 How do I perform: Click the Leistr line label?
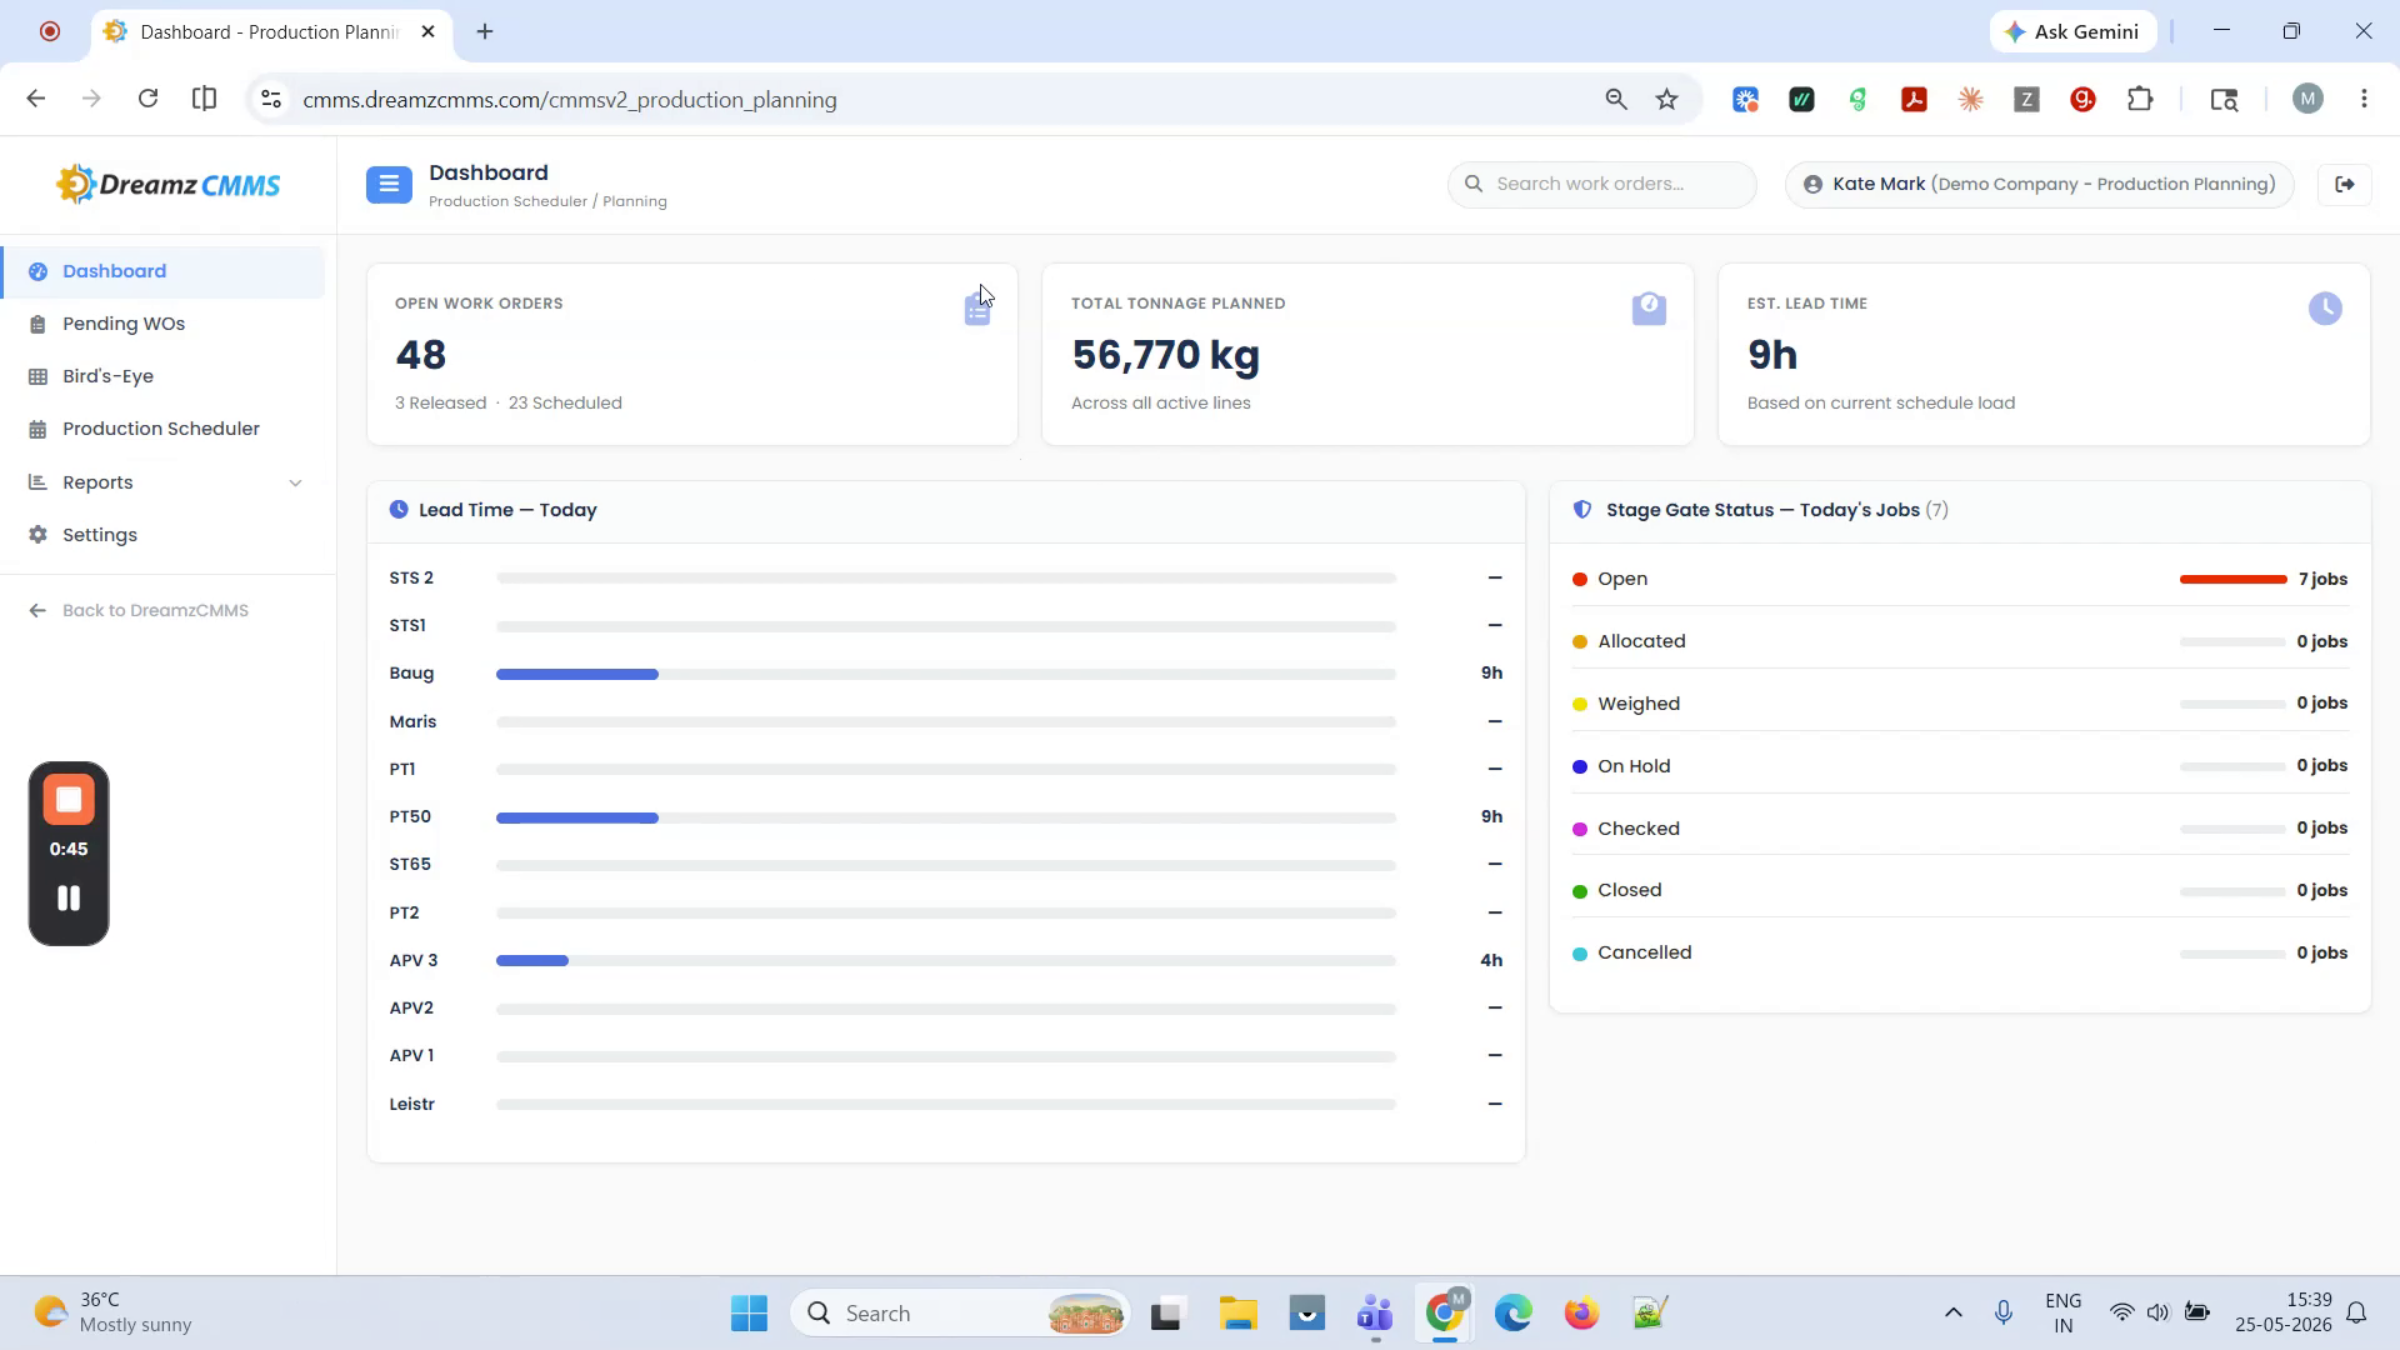[411, 1104]
